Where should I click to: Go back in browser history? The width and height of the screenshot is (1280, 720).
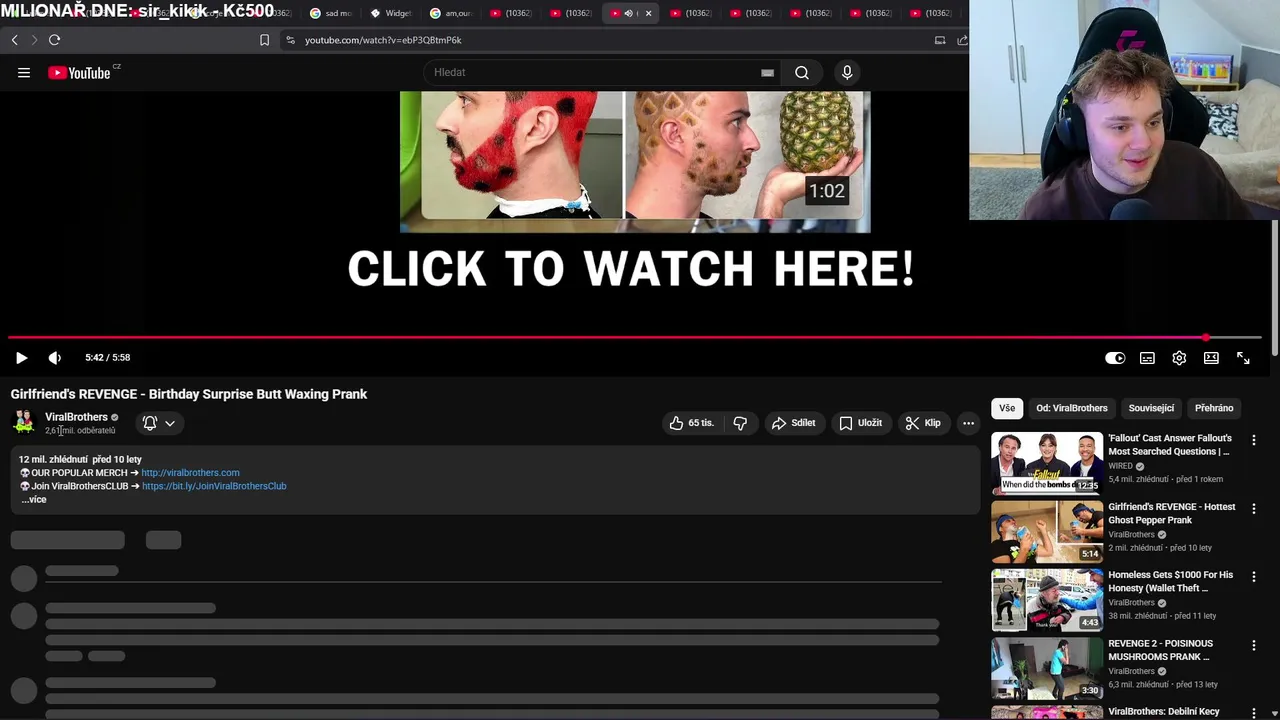(14, 40)
